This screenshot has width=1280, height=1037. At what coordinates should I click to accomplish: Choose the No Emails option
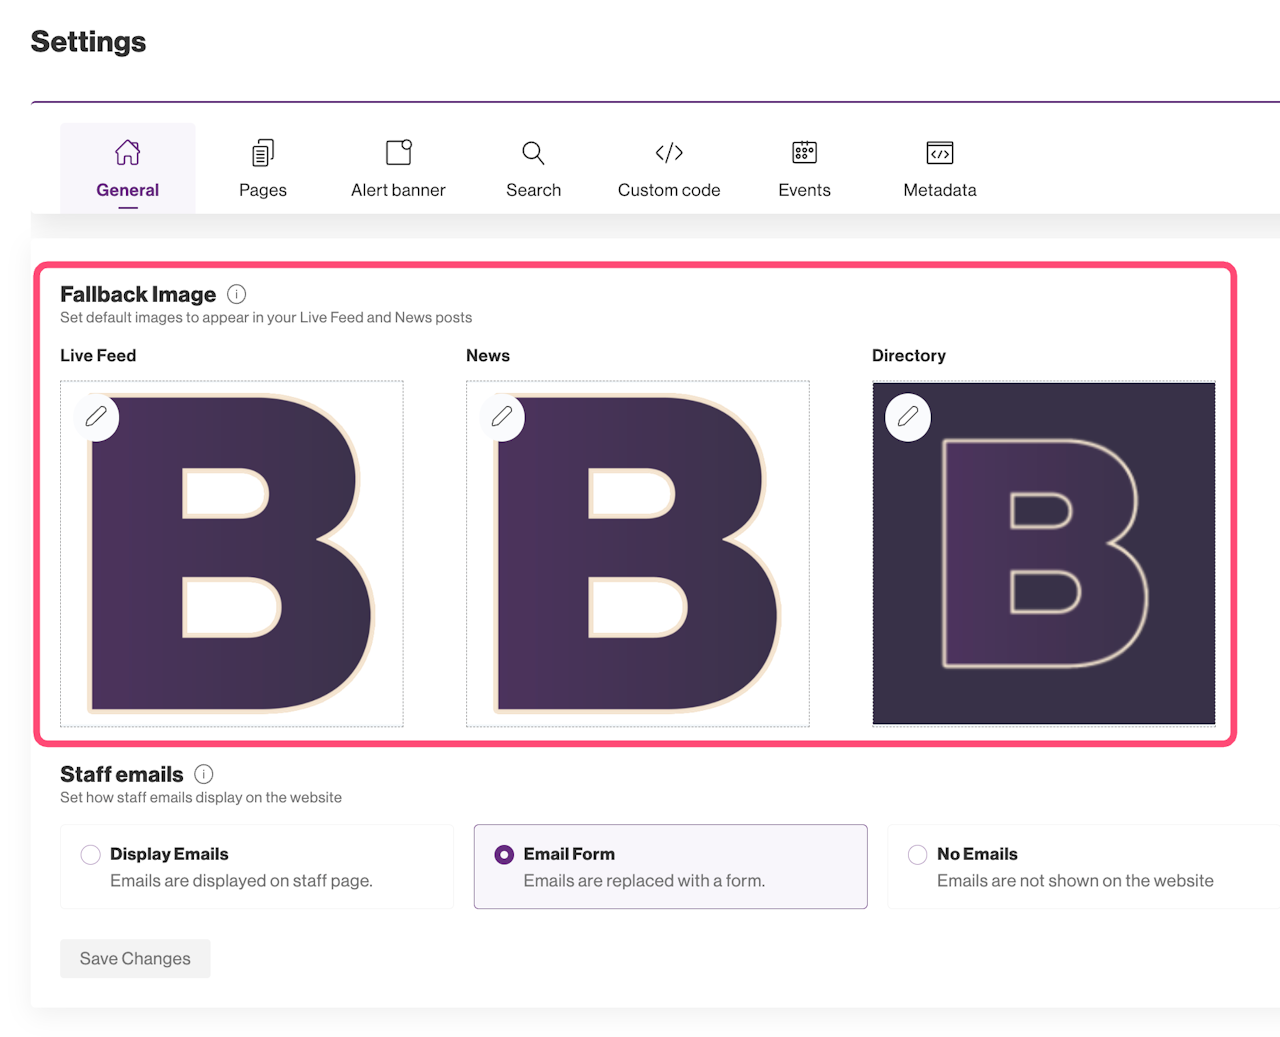917,854
